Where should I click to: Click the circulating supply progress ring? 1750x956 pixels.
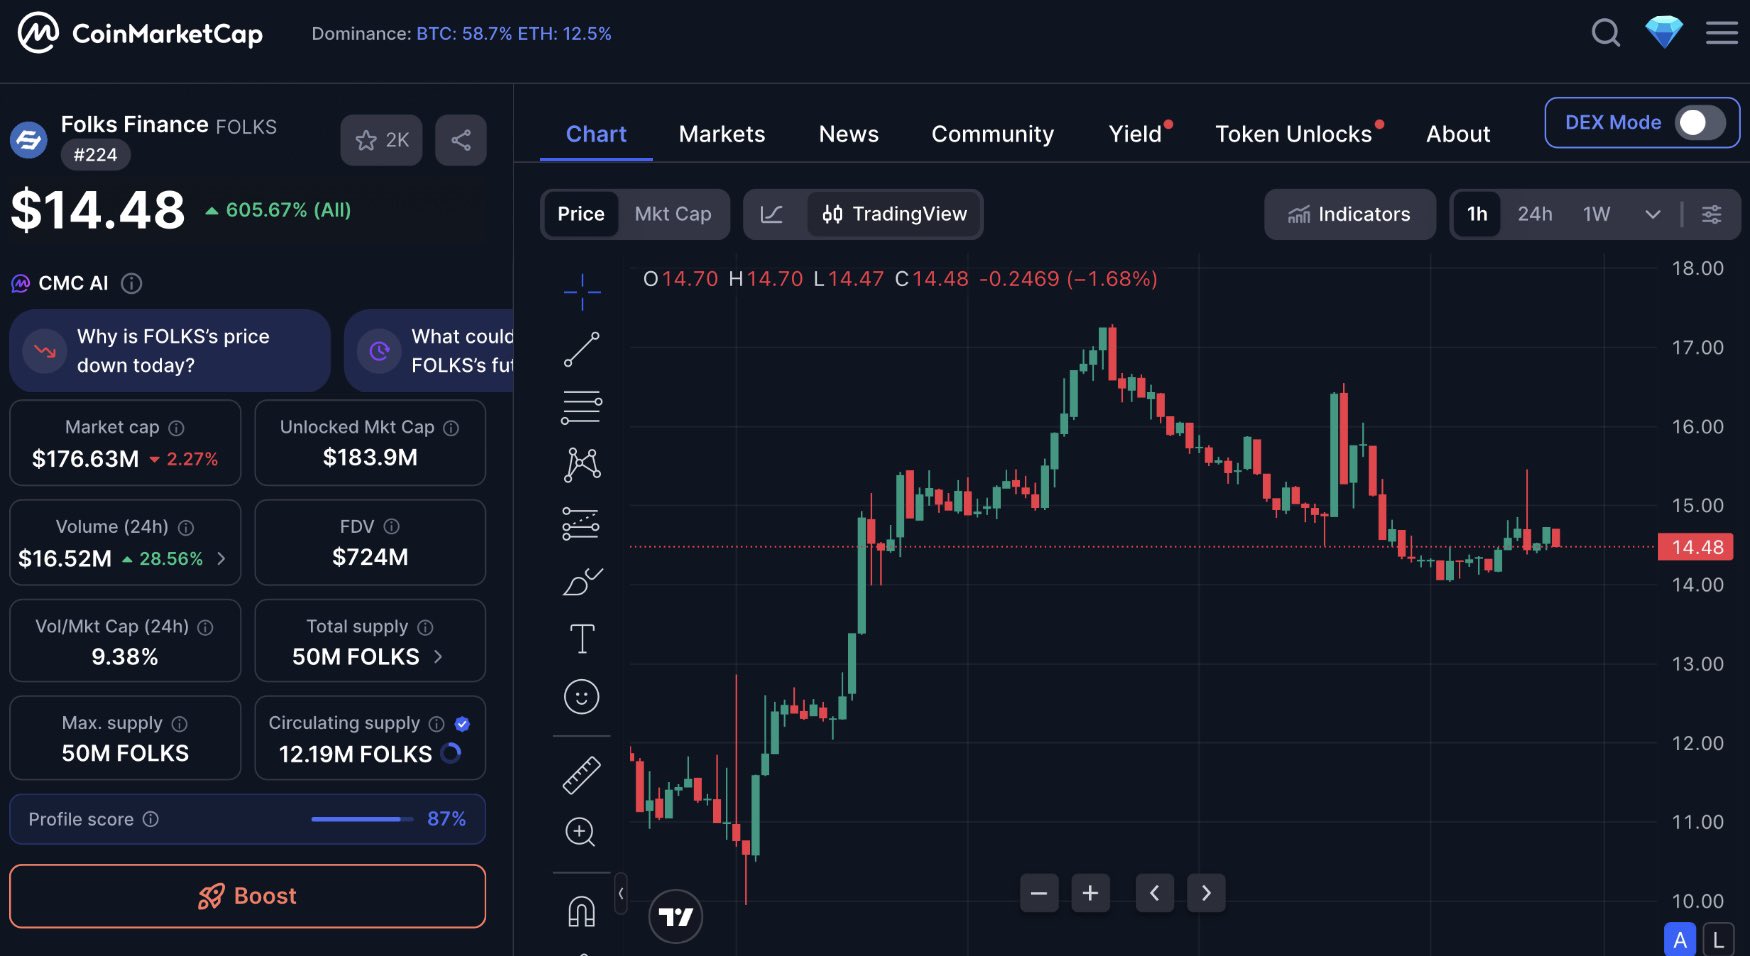tap(451, 753)
